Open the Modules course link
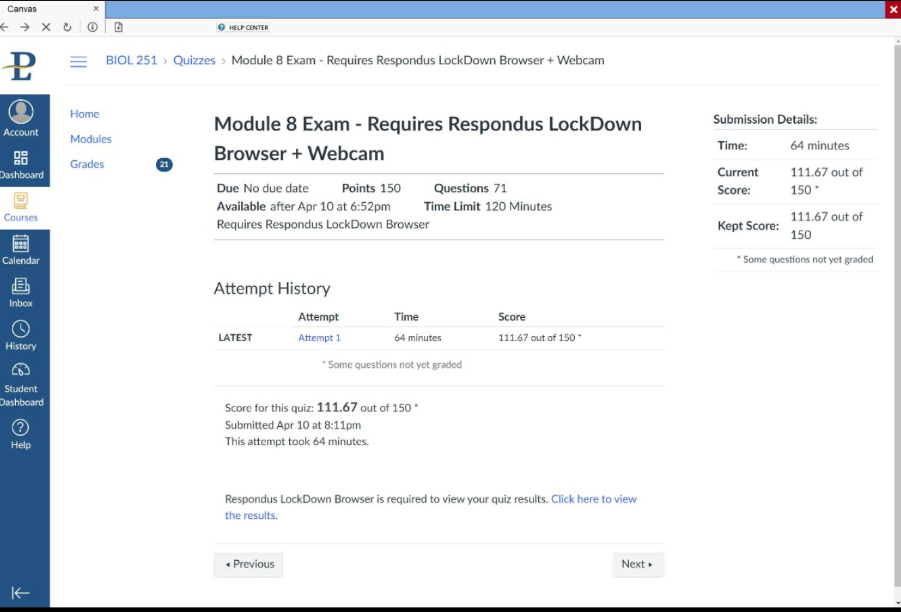 click(x=91, y=139)
